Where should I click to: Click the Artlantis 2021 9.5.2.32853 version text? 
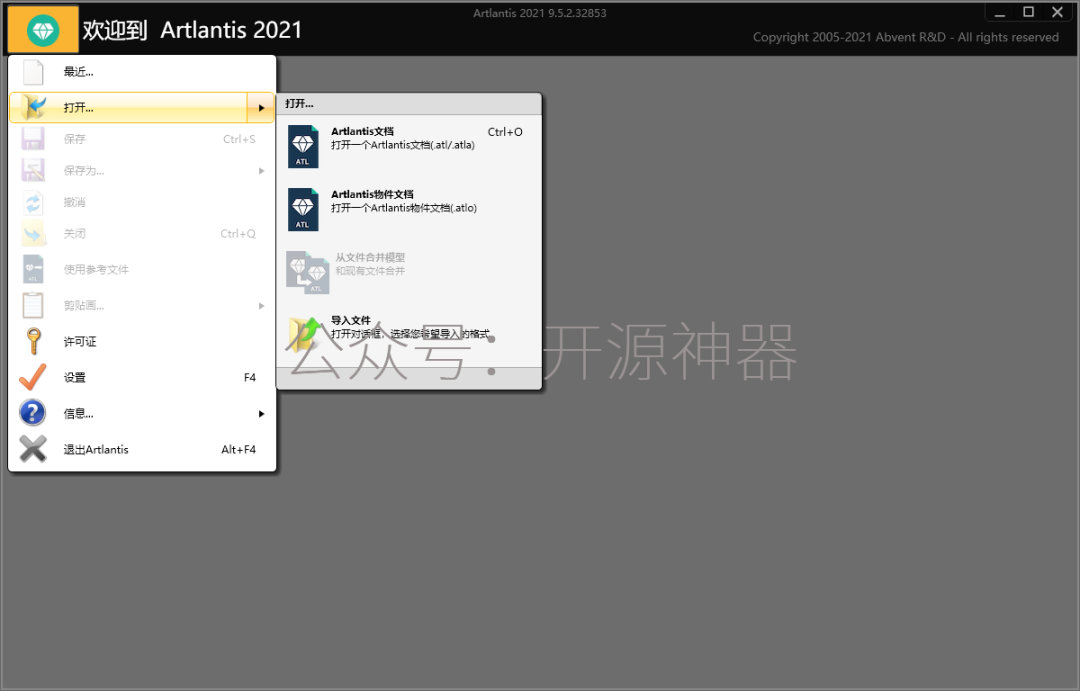[539, 13]
